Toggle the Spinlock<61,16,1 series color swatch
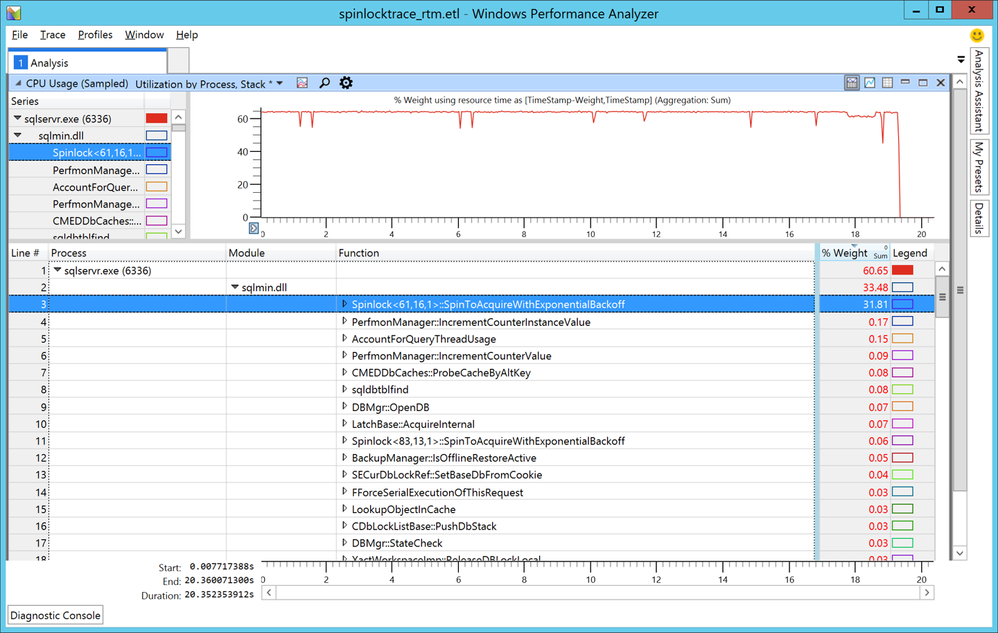The width and height of the screenshot is (998, 633). tap(157, 153)
